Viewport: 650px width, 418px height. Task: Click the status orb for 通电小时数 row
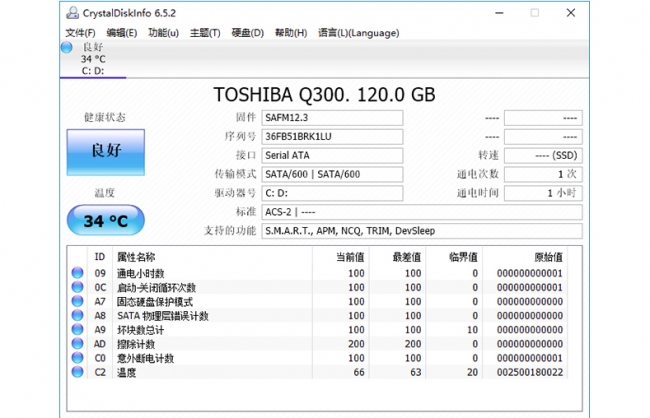pyautogui.click(x=77, y=273)
